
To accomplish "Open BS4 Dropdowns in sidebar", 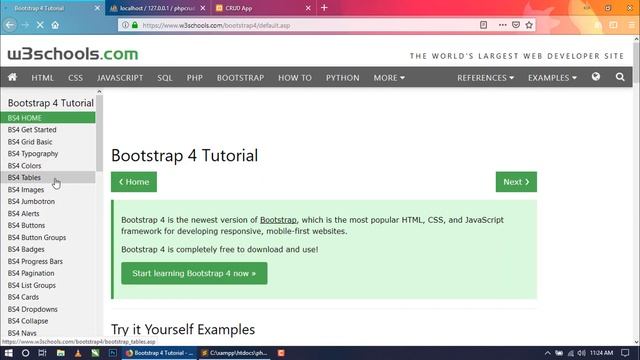I will point(48,309).
